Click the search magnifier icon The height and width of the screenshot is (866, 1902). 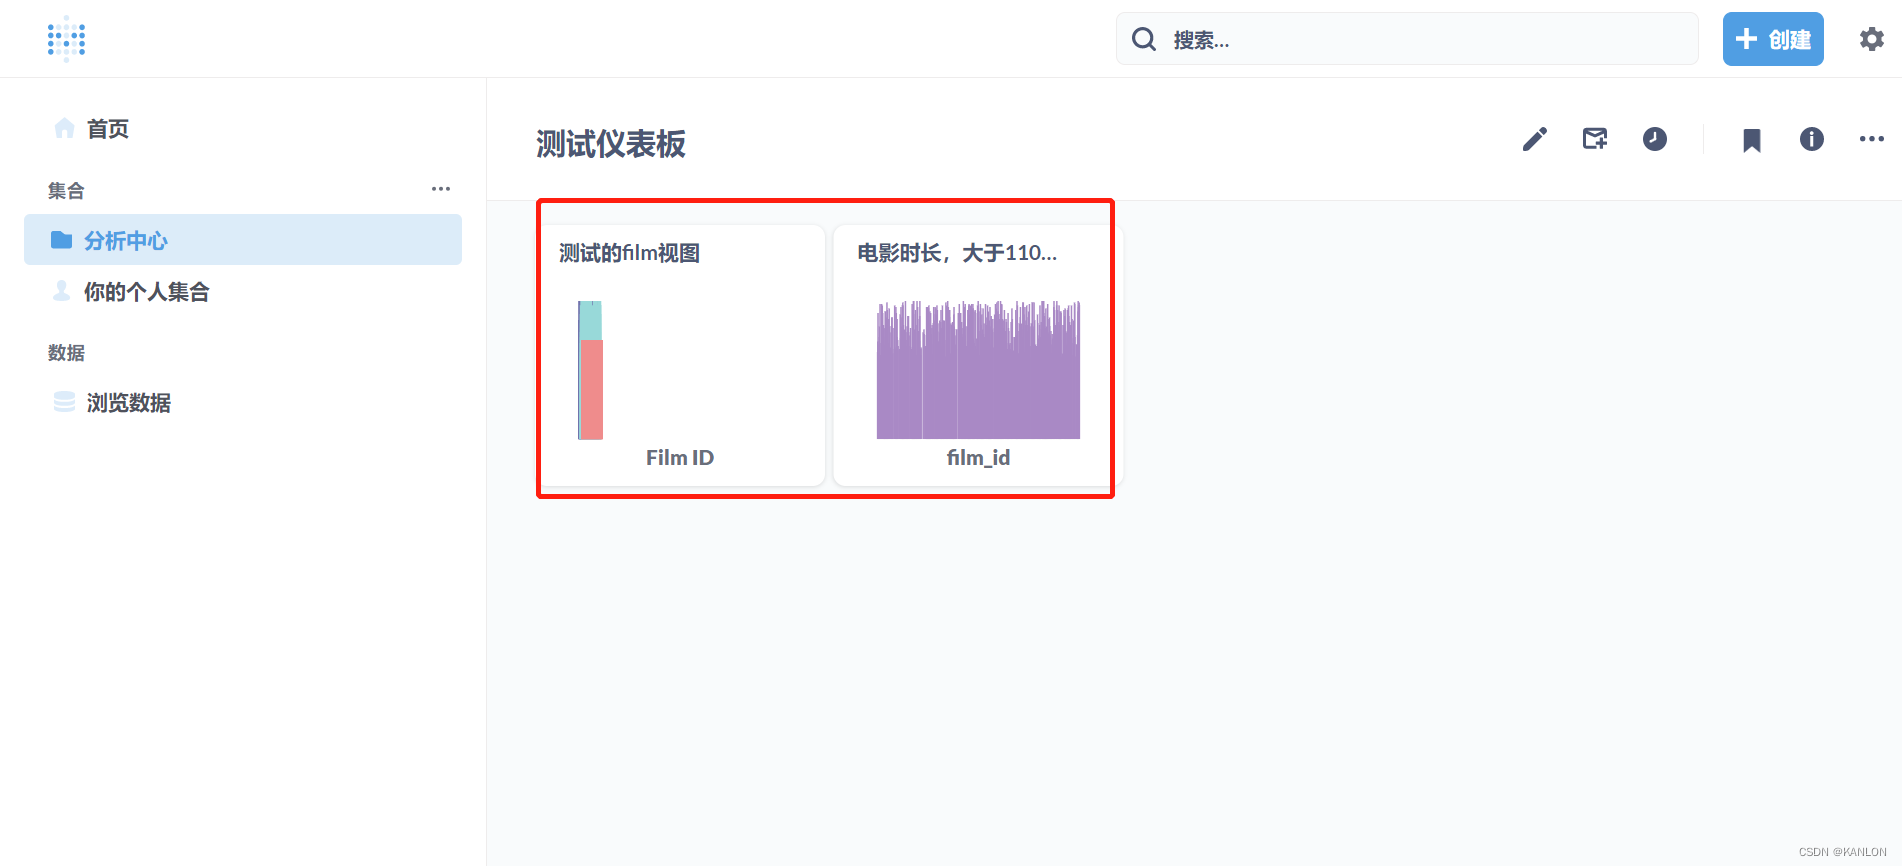point(1144,39)
